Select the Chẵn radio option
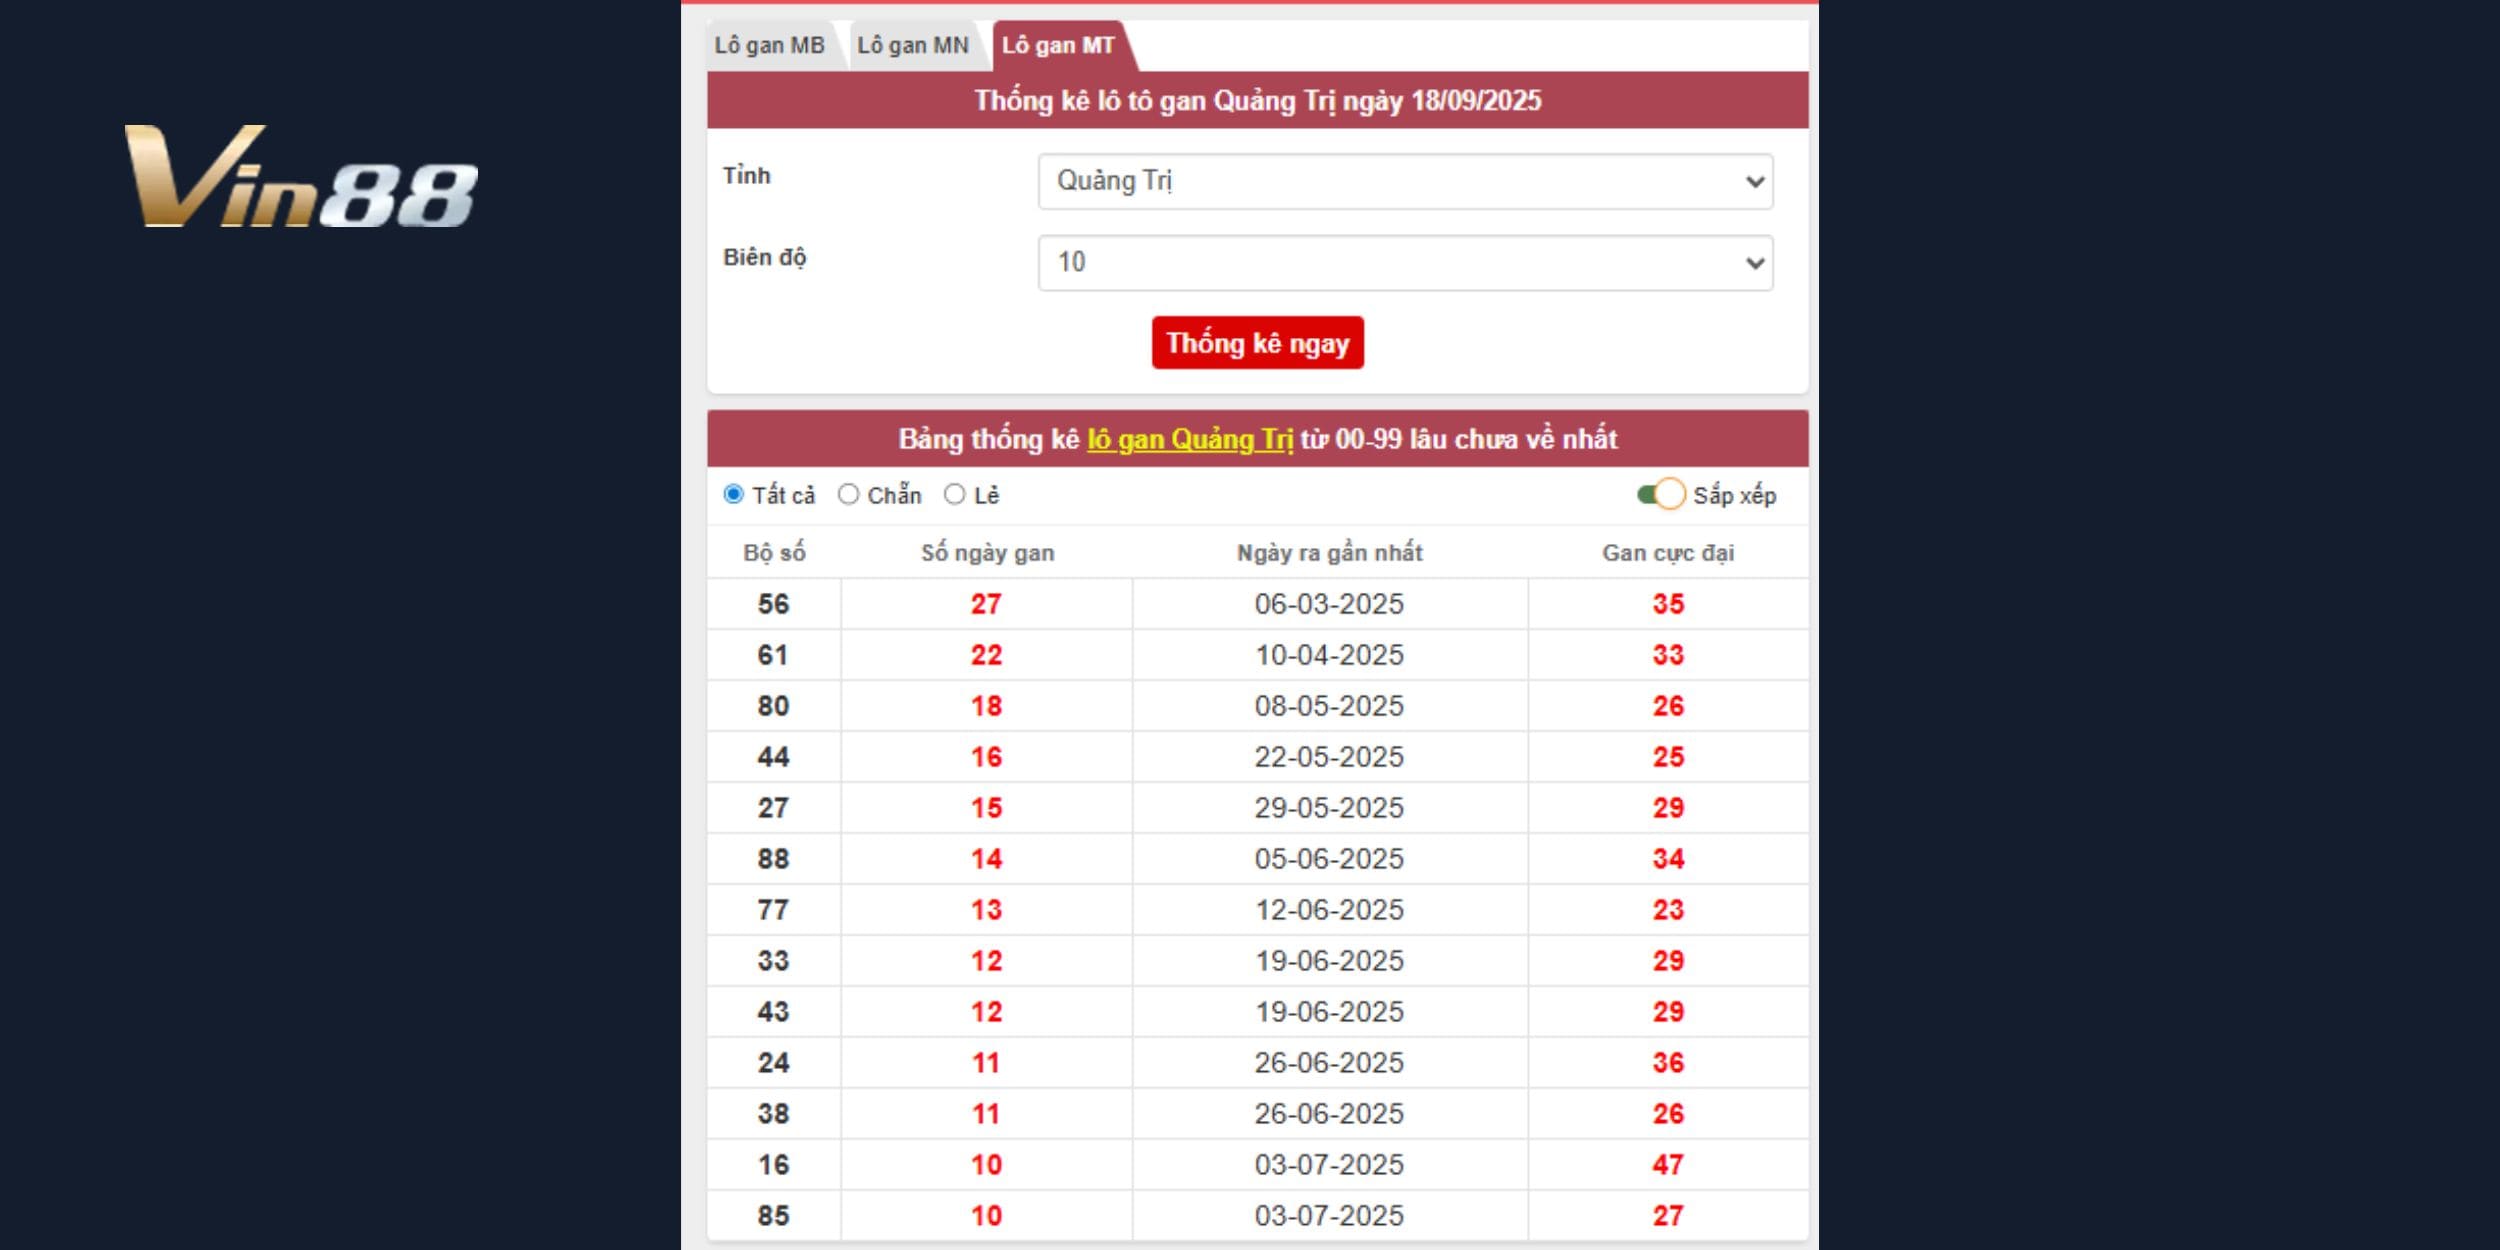The image size is (2500, 1250). (848, 495)
